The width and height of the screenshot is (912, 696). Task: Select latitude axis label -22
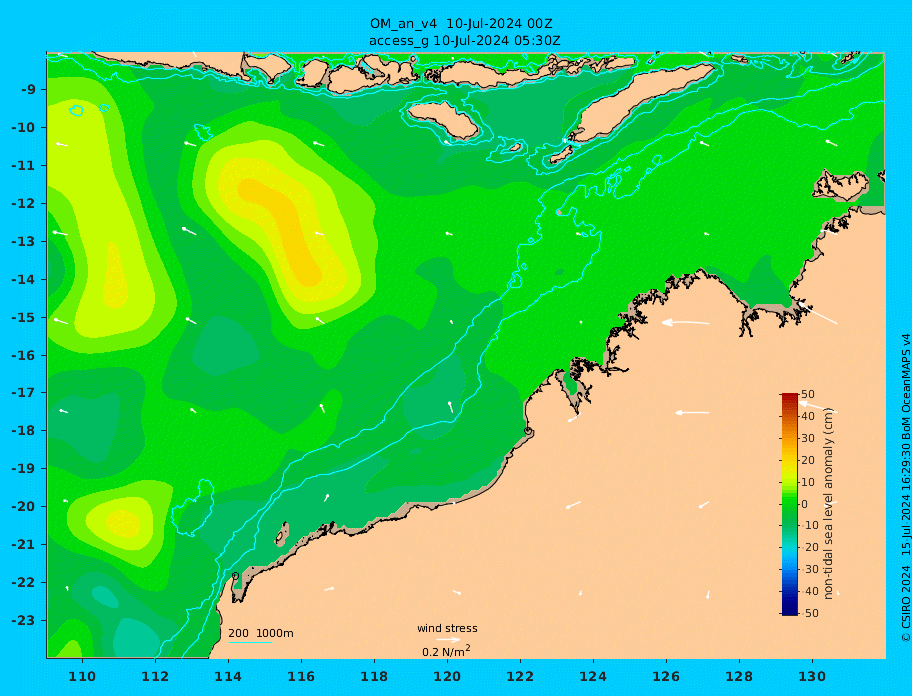(x=24, y=583)
